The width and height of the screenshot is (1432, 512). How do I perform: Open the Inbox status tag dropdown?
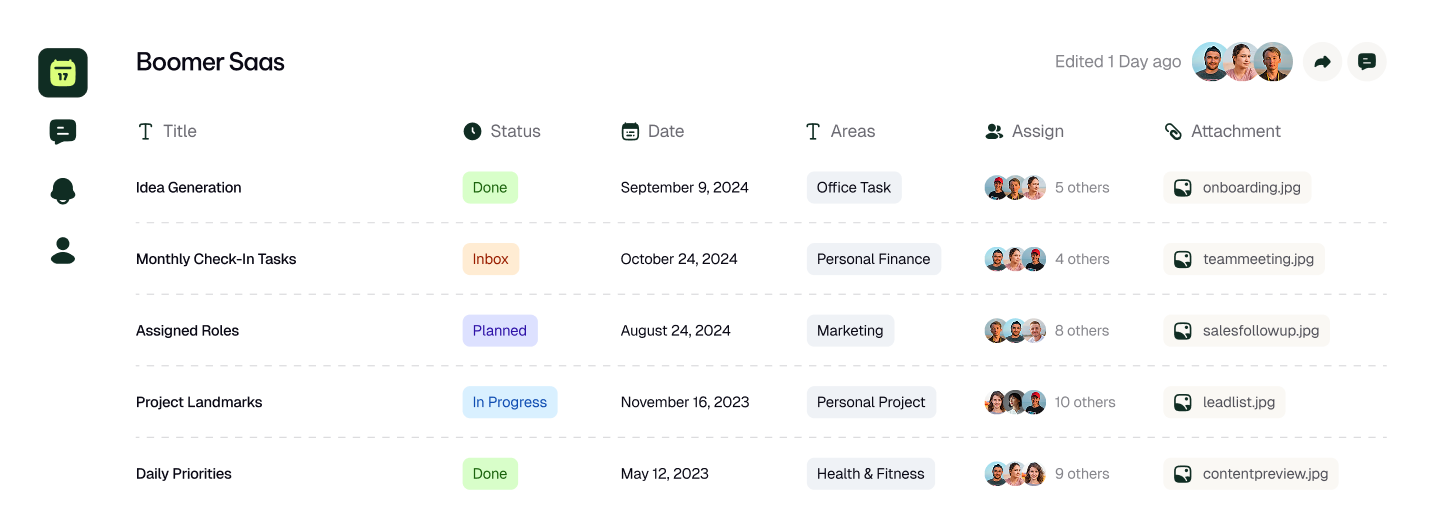491,259
